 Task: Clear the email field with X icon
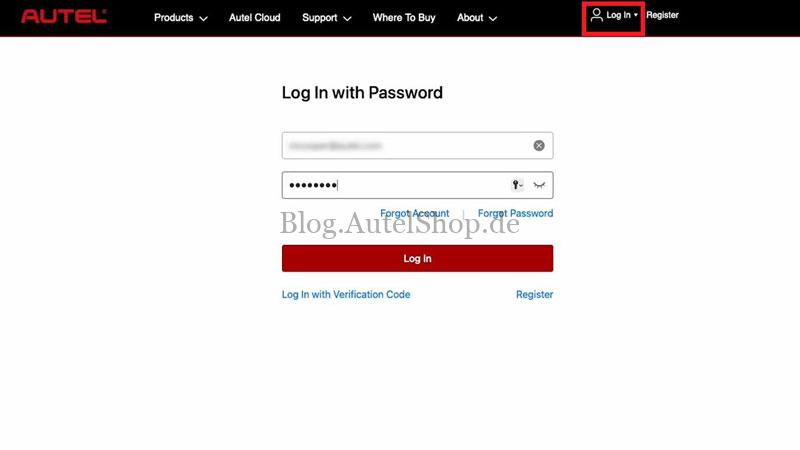(x=539, y=146)
